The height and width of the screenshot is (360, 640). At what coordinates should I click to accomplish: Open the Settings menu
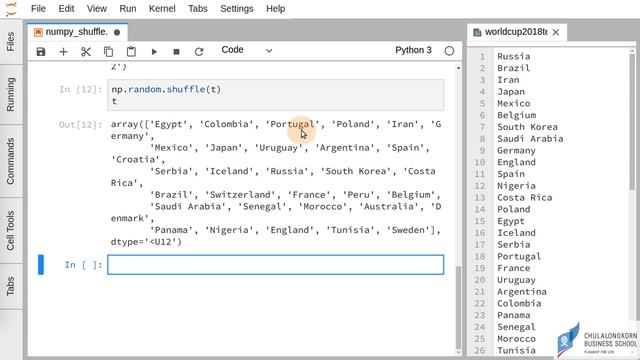[x=237, y=9]
